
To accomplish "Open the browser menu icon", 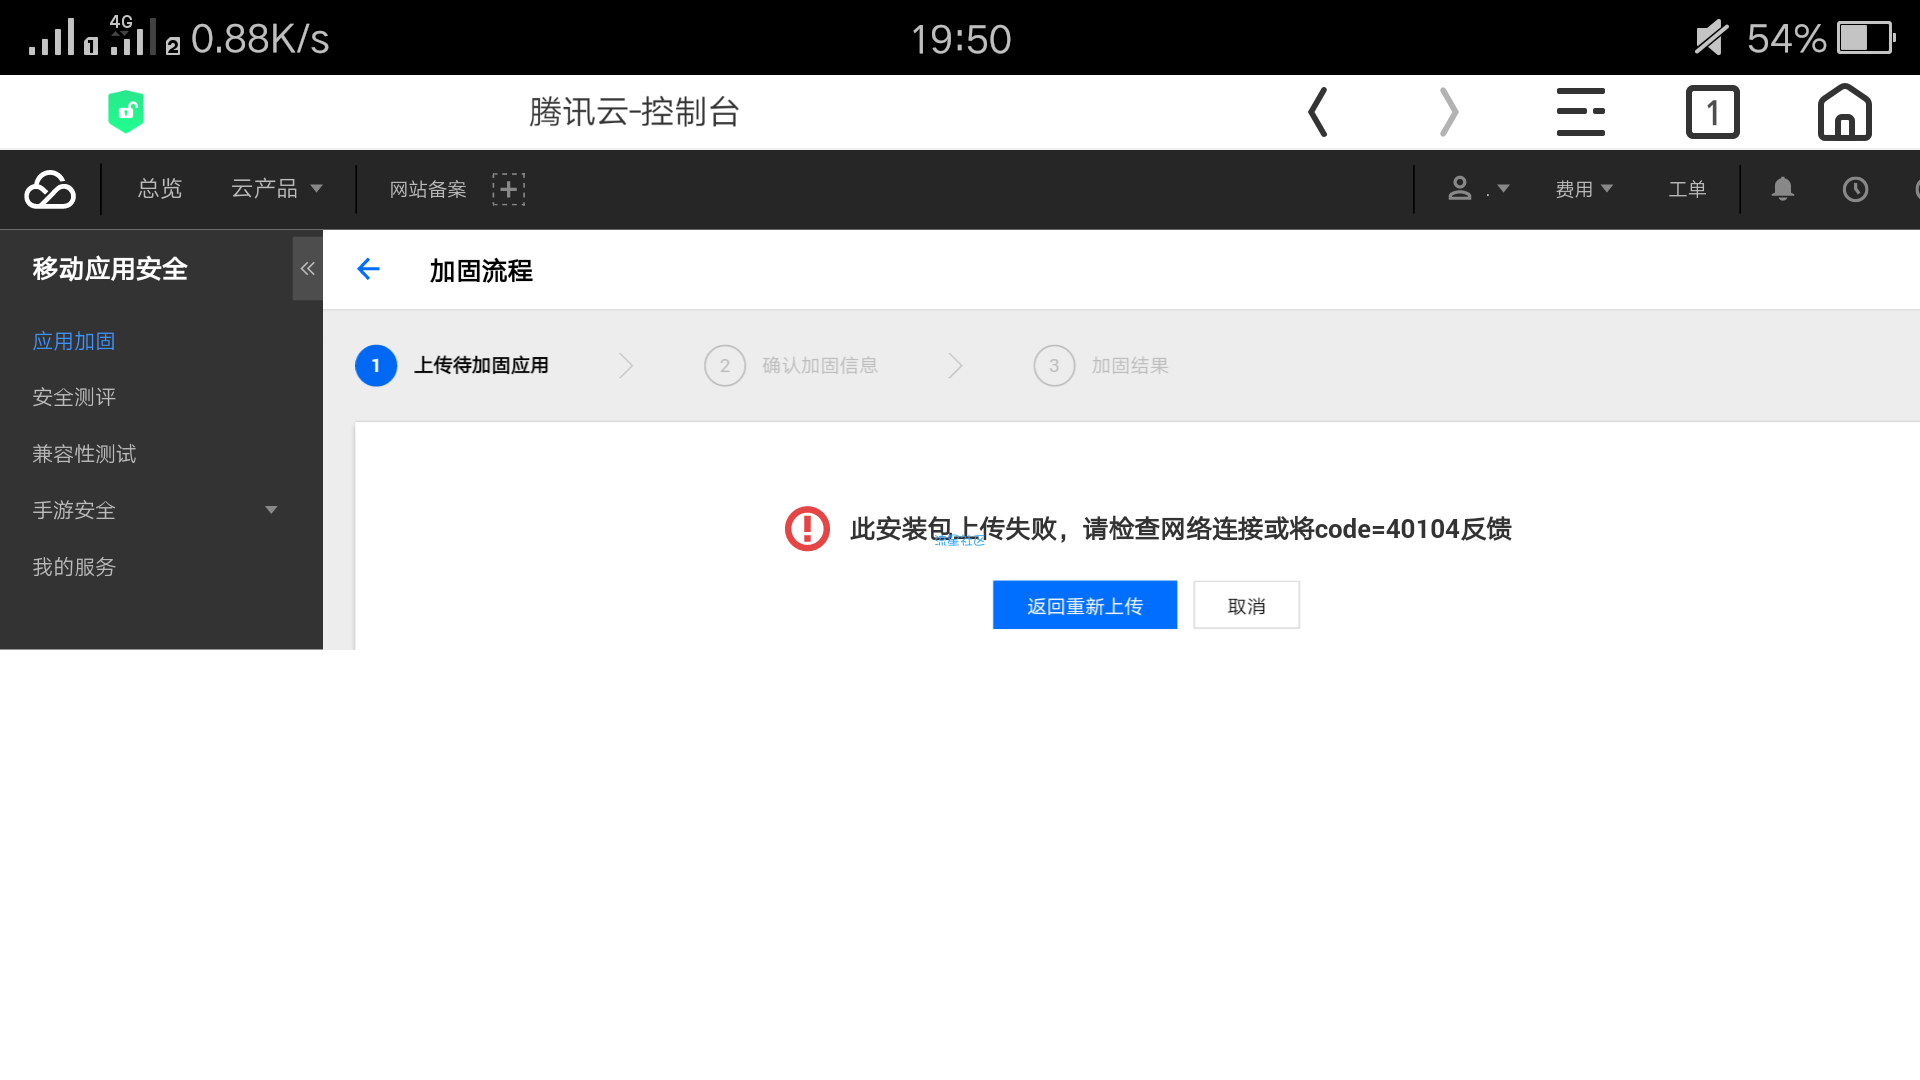I will pyautogui.click(x=1580, y=112).
